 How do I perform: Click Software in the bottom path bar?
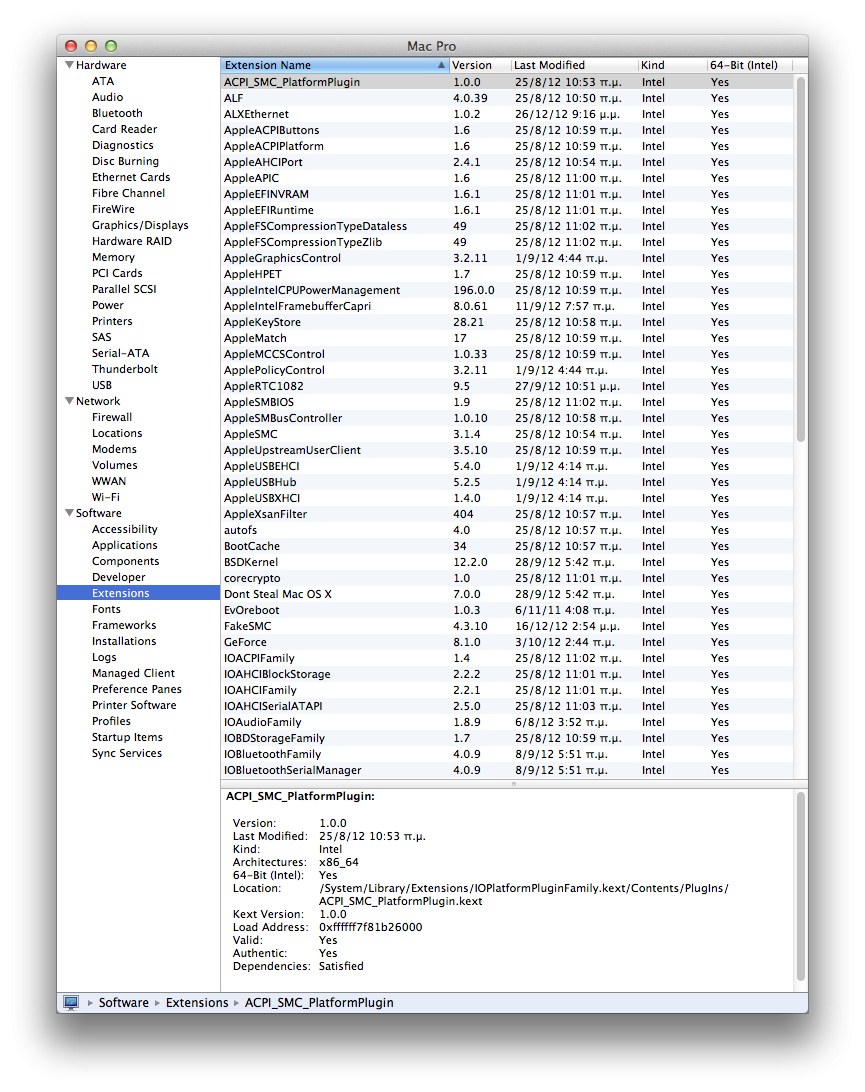click(x=123, y=1002)
